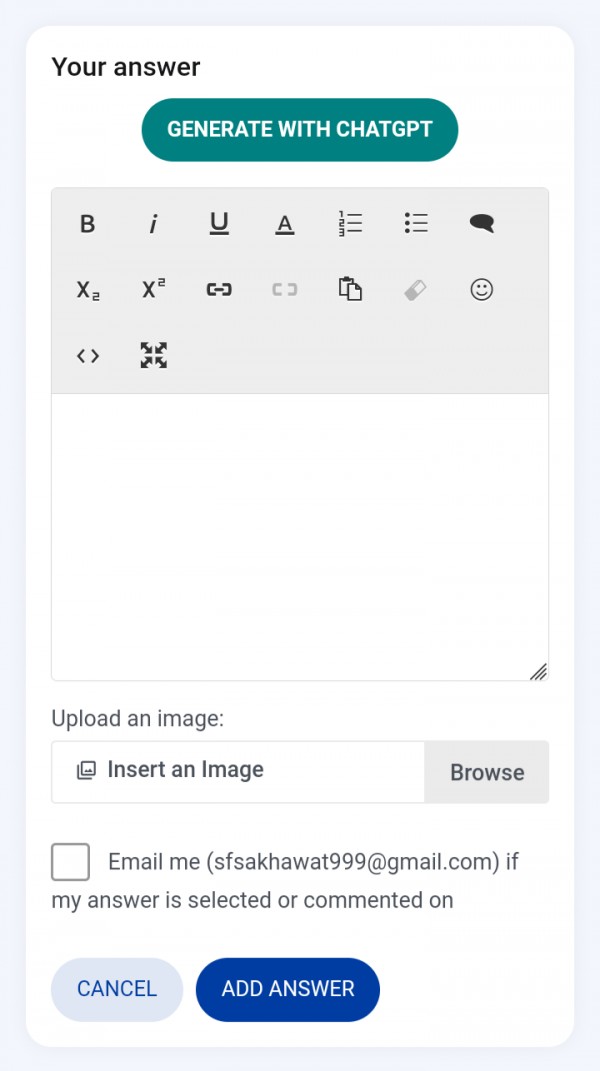Toggle bold formatting in editor

[88, 224]
